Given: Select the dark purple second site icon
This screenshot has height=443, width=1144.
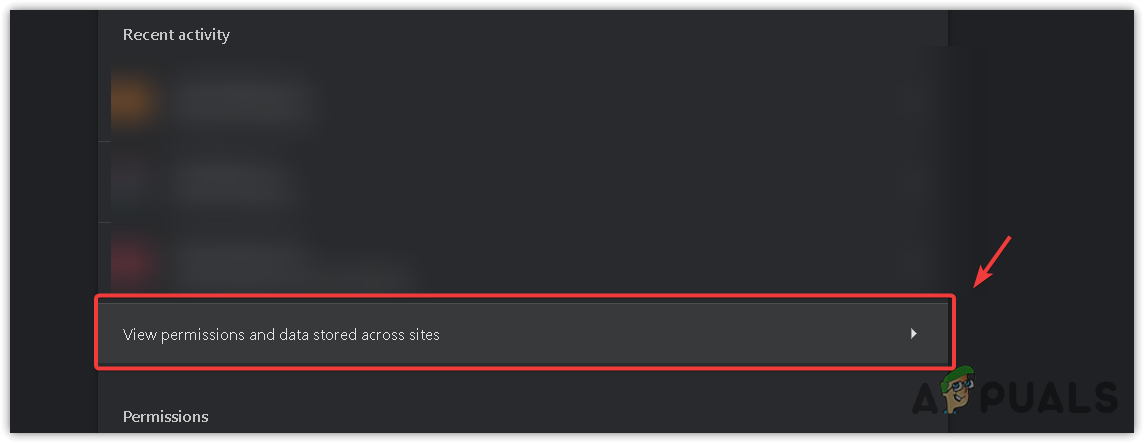Looking at the screenshot, I should [x=134, y=181].
